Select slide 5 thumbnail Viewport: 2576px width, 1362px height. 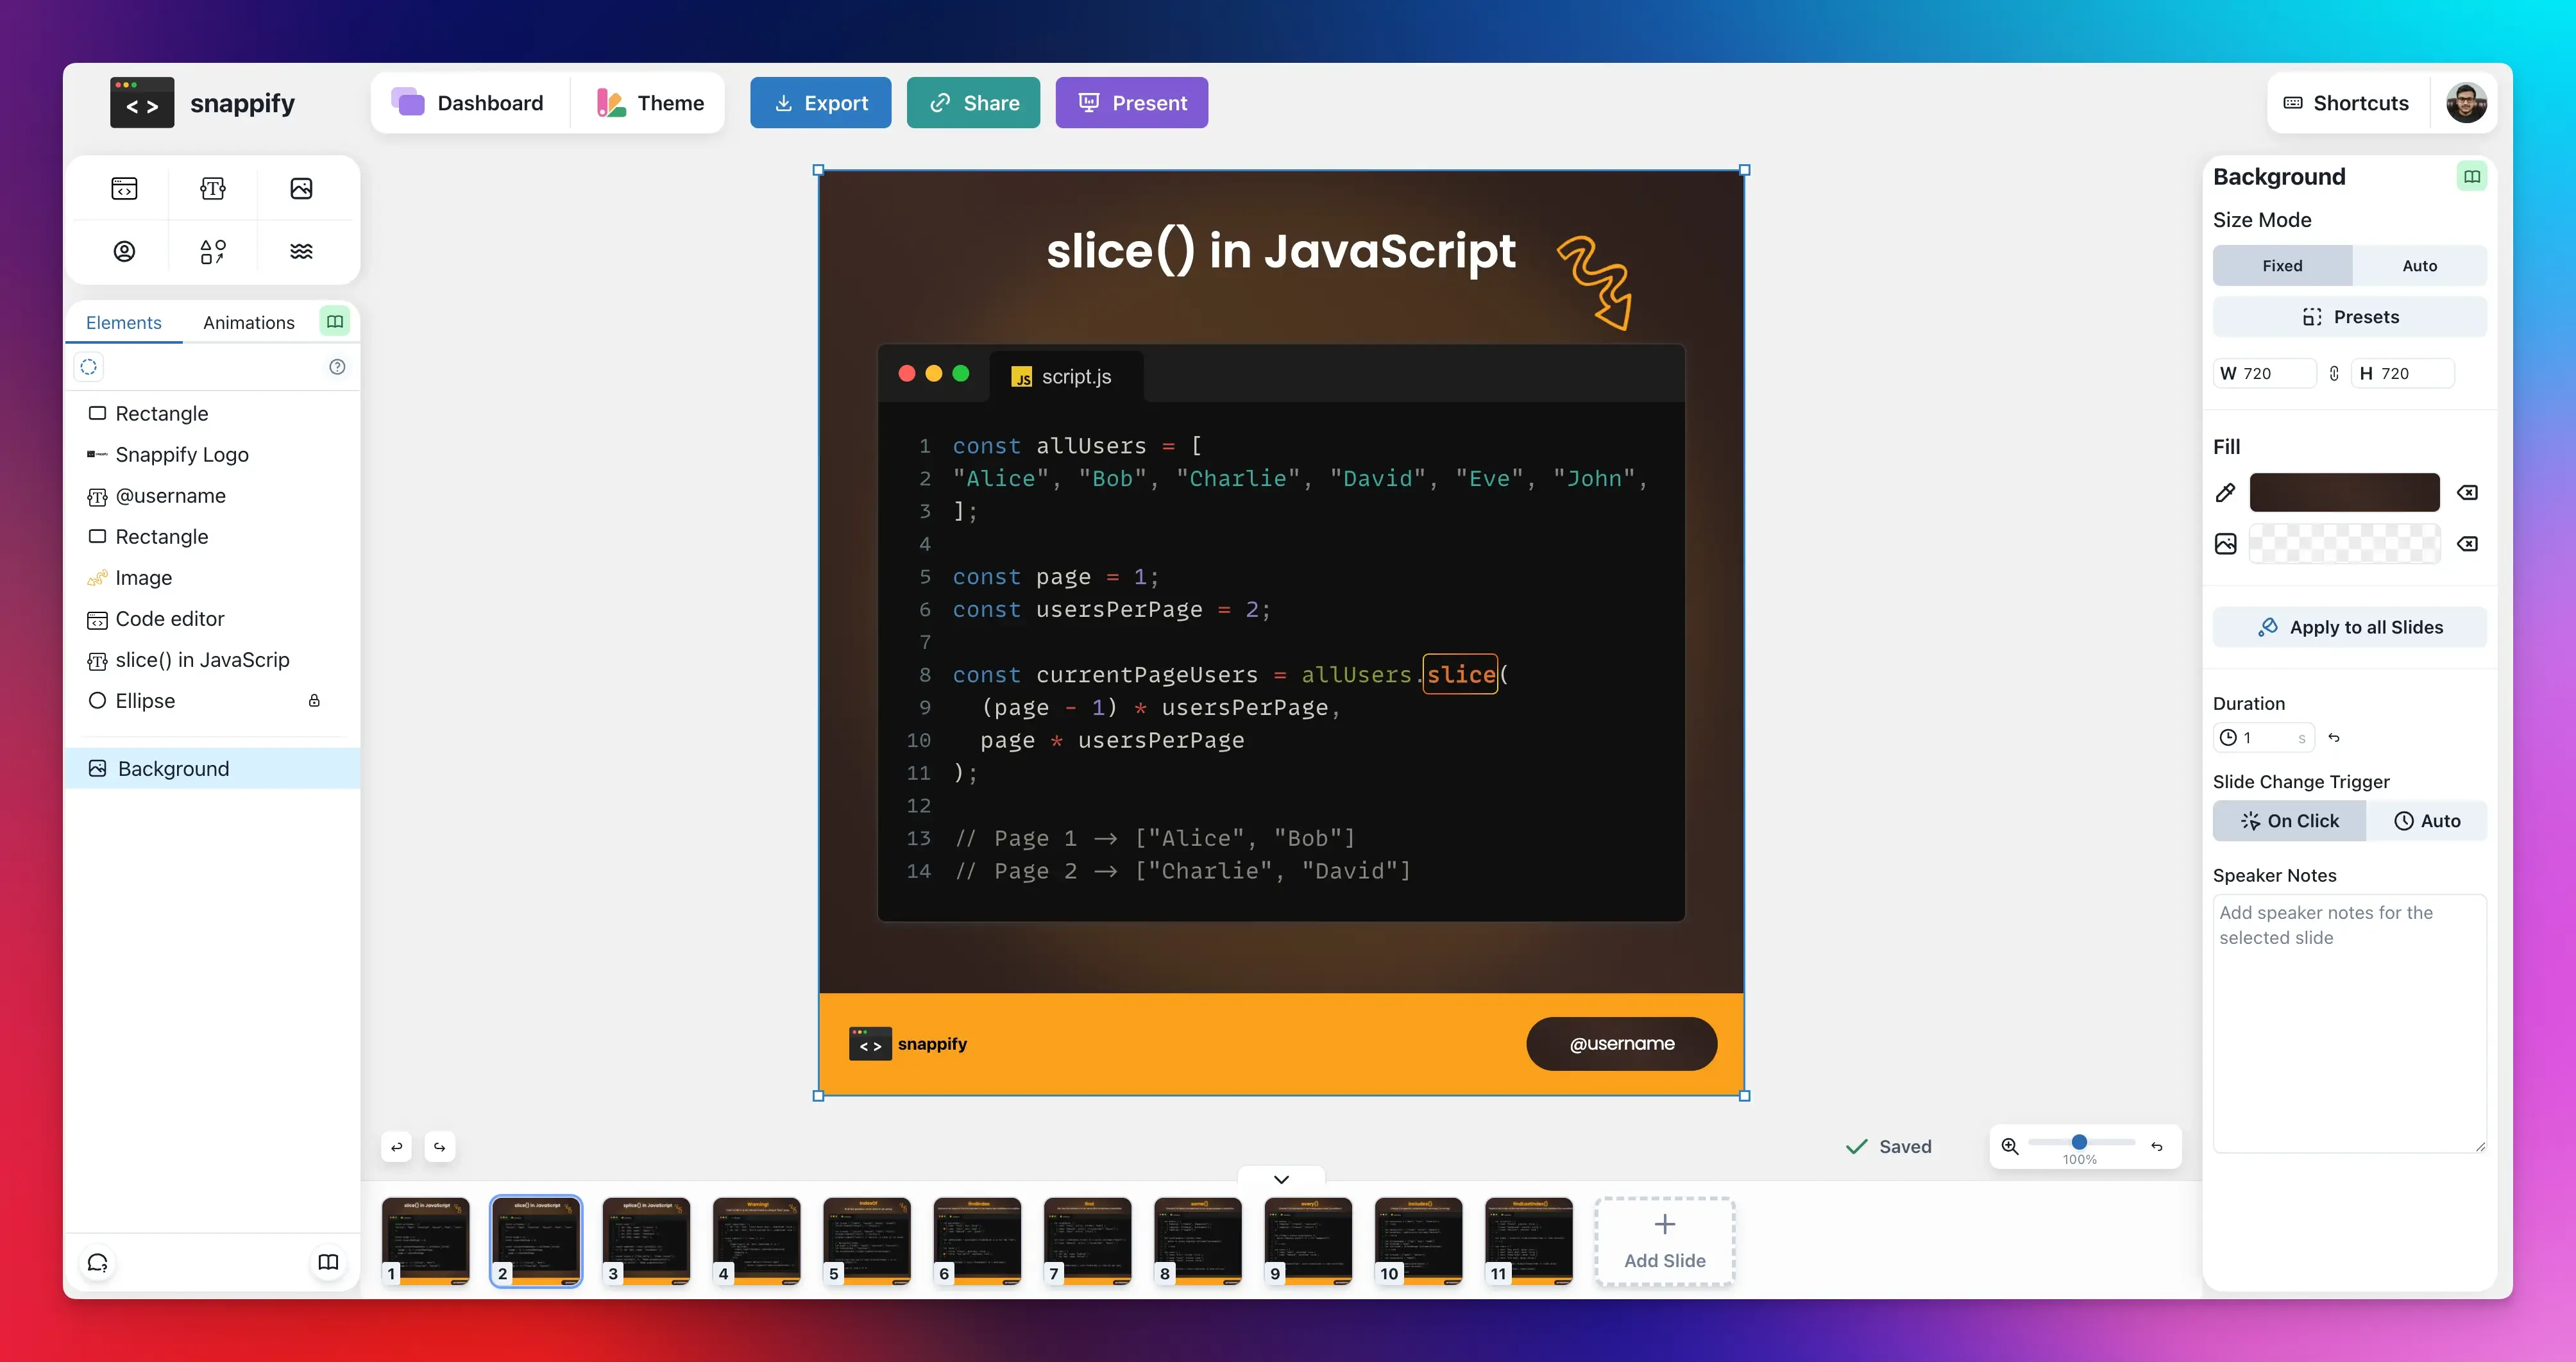[866, 1240]
